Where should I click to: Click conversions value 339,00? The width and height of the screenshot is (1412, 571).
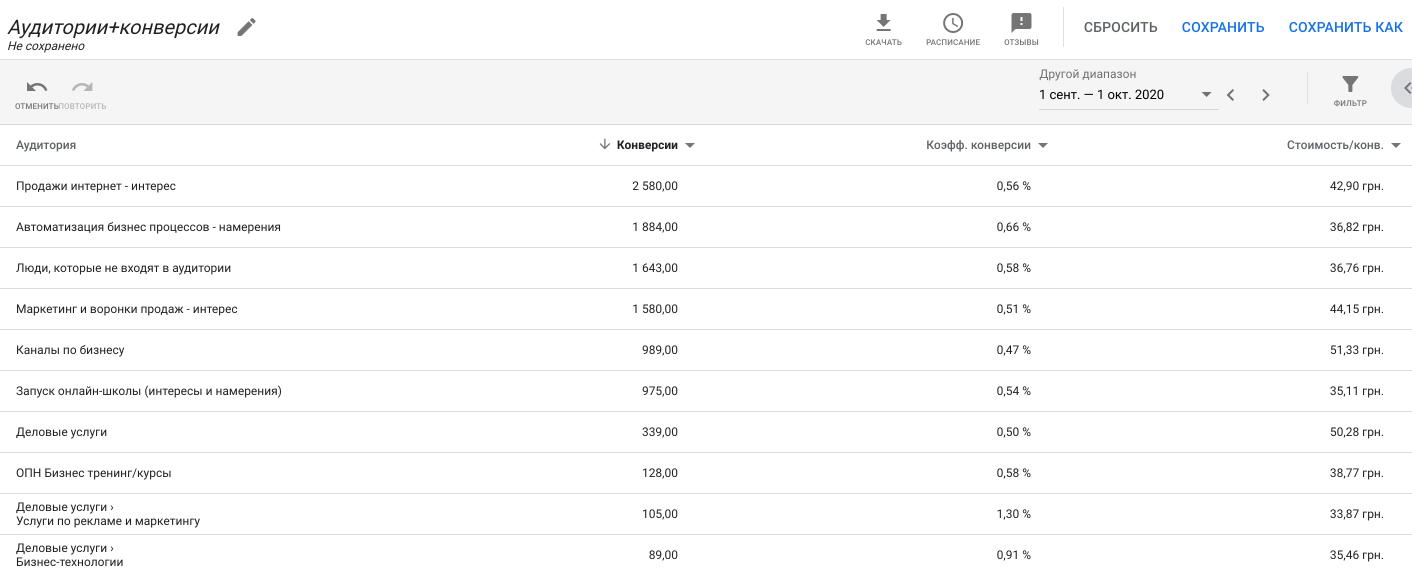pyautogui.click(x=660, y=432)
